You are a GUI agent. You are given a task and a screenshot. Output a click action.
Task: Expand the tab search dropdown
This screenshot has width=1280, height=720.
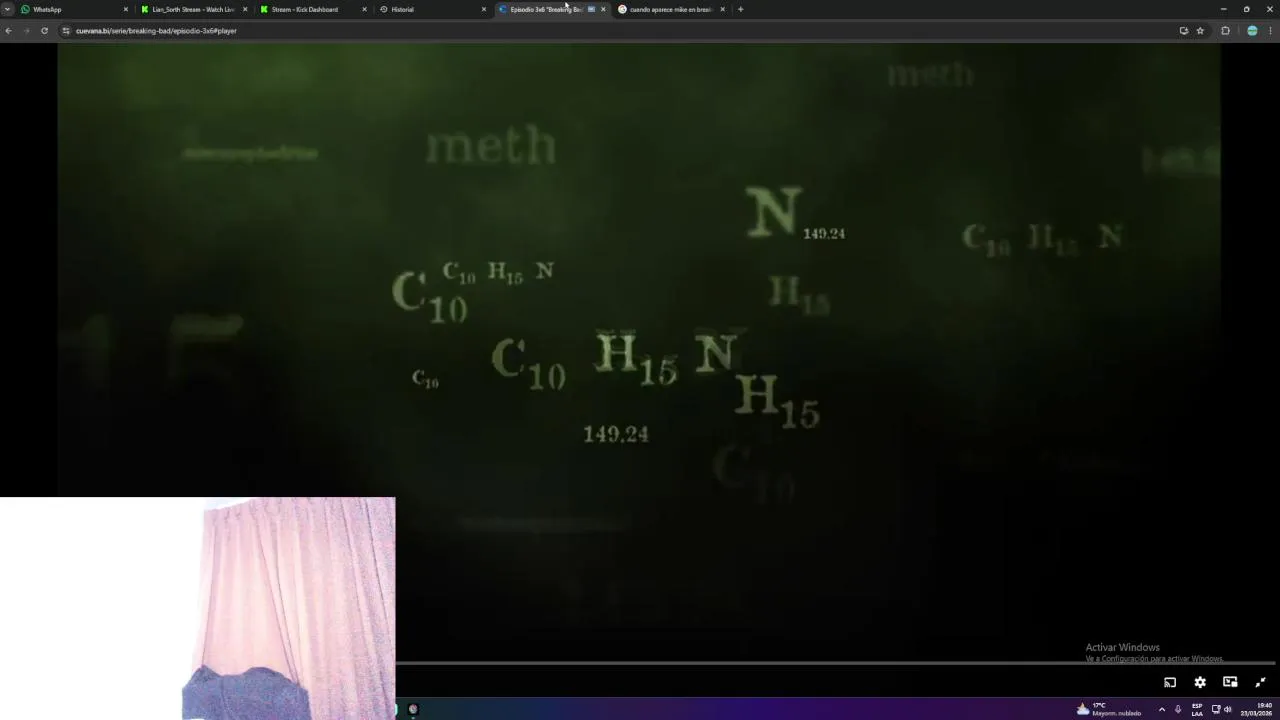pyautogui.click(x=7, y=9)
